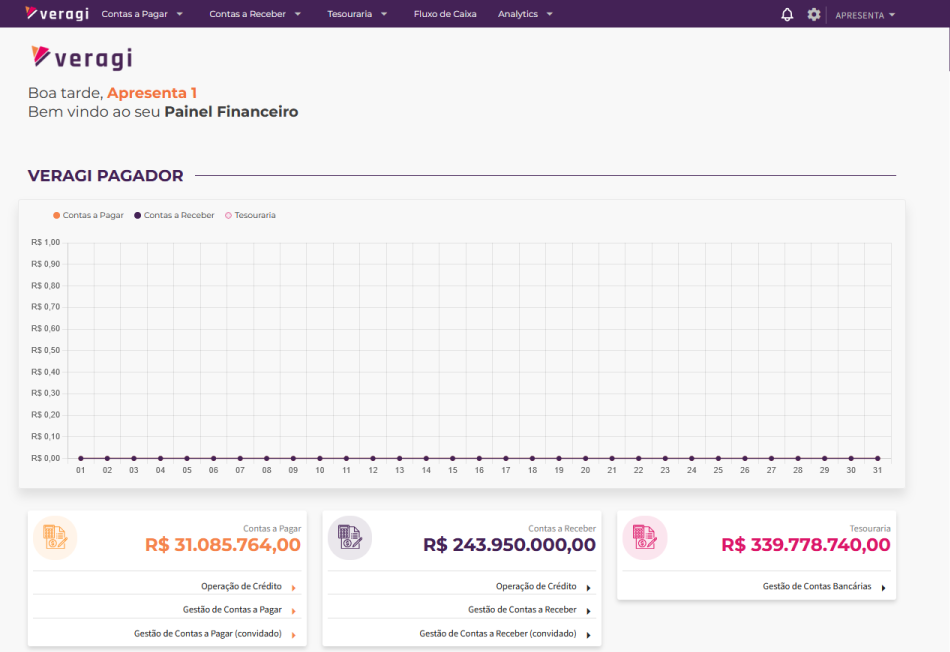Open the Fluxo de Caixa menu item
Image resolution: width=950 pixels, height=652 pixels.
click(x=445, y=14)
